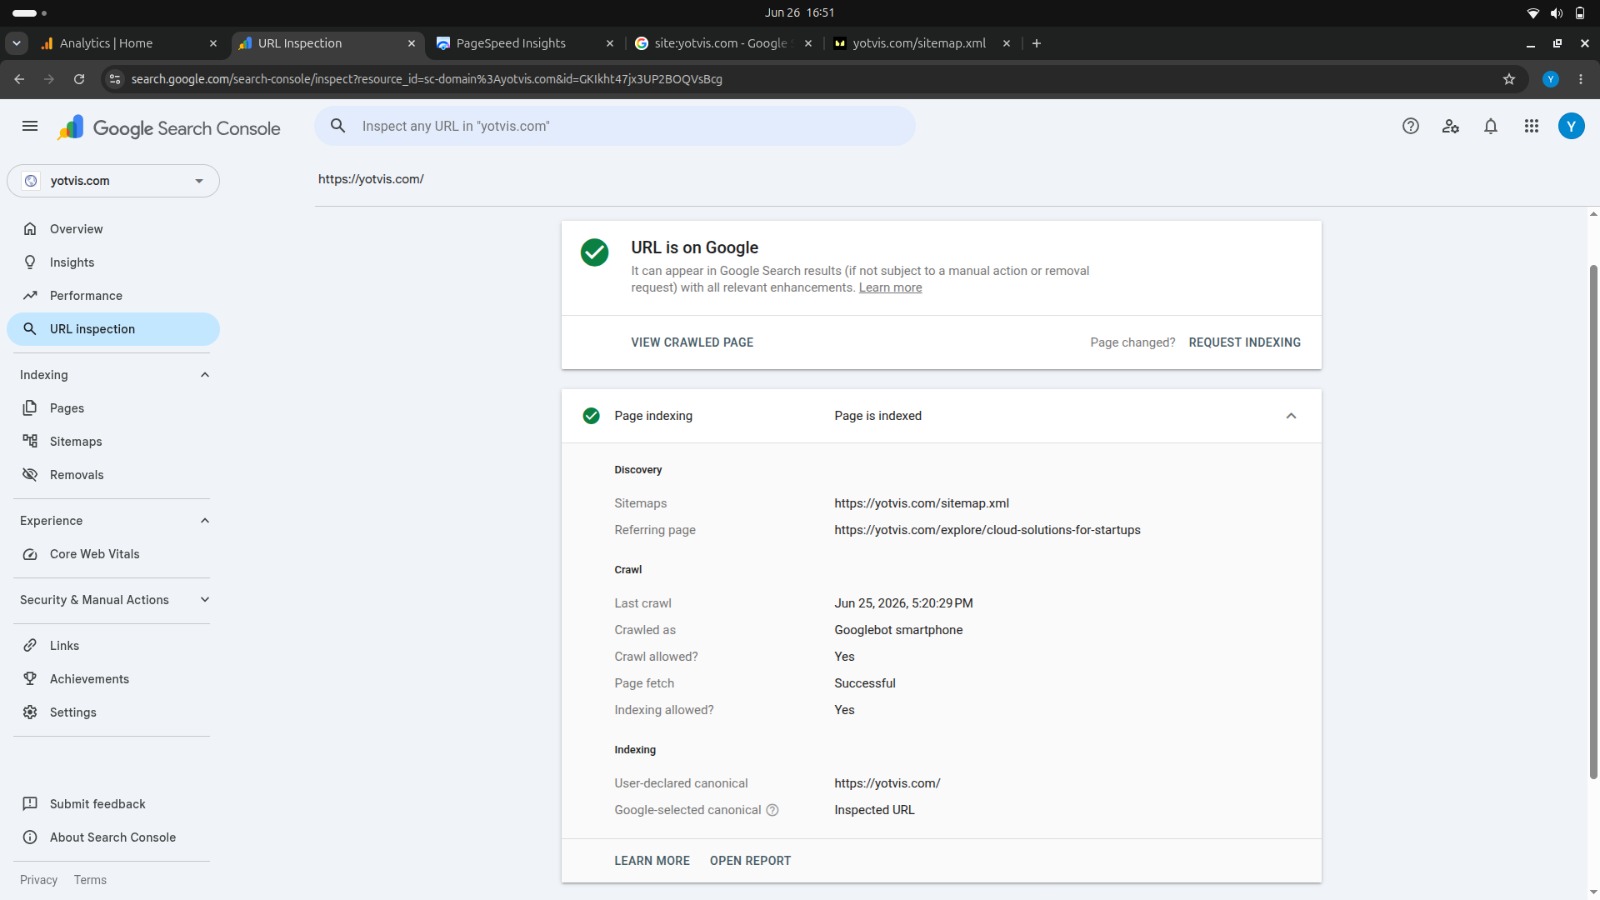Open the date and time clock

coord(799,13)
